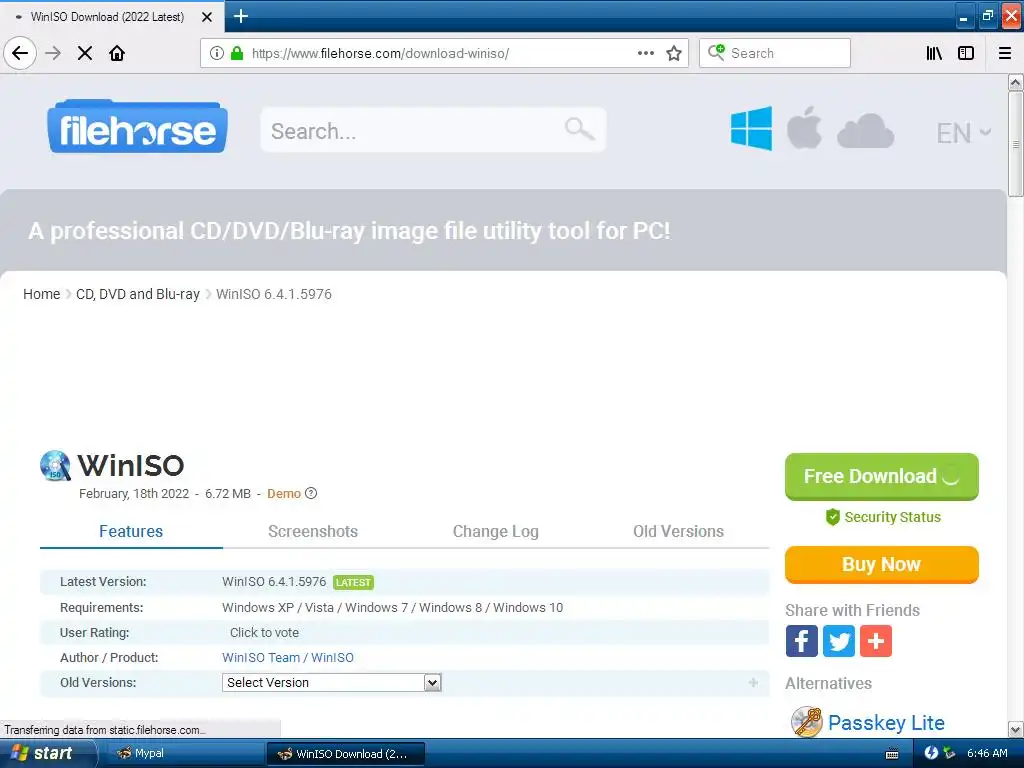Click the forward navigation arrow
The width and height of the screenshot is (1024, 768).
[54, 53]
